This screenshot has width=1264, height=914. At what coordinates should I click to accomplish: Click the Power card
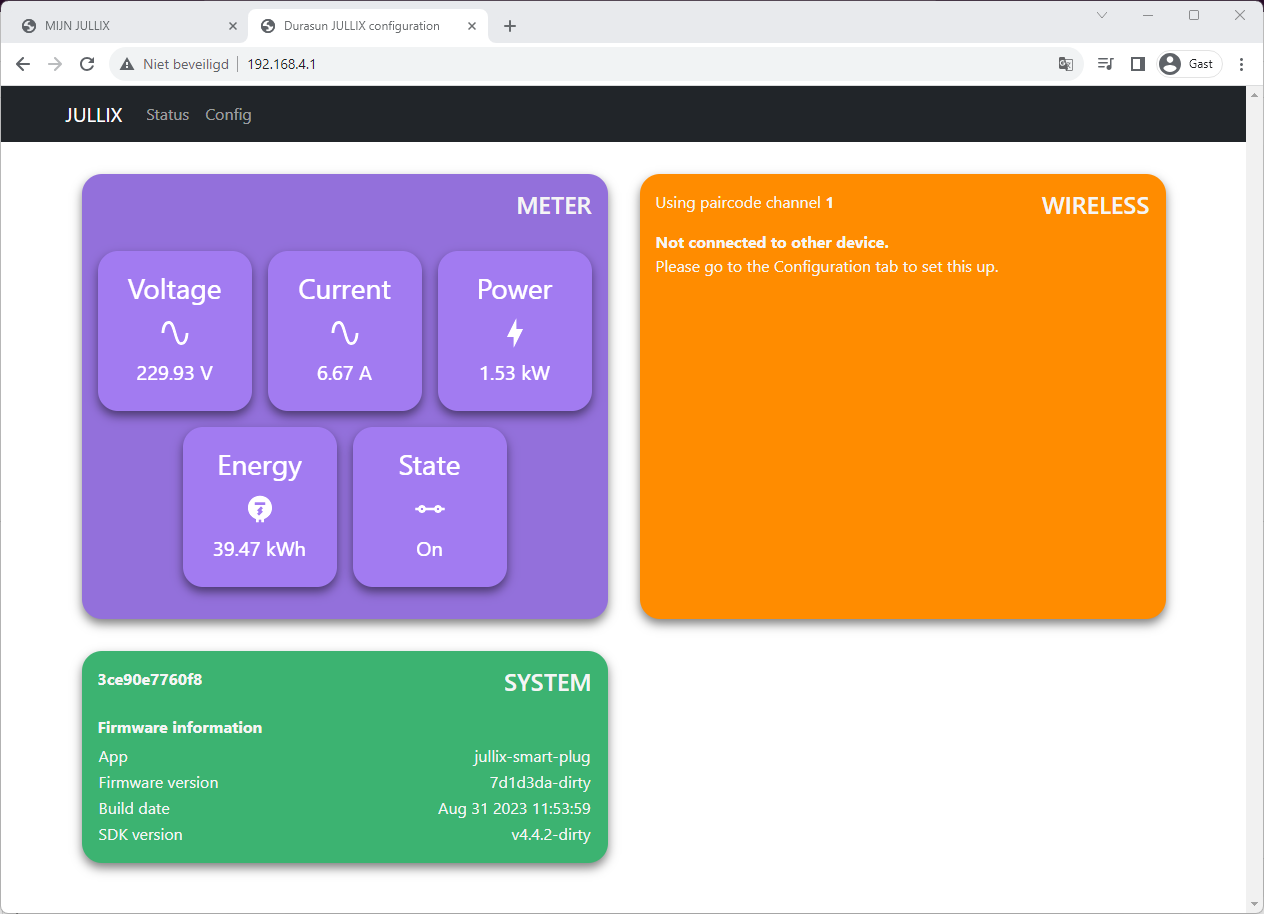[x=515, y=331]
